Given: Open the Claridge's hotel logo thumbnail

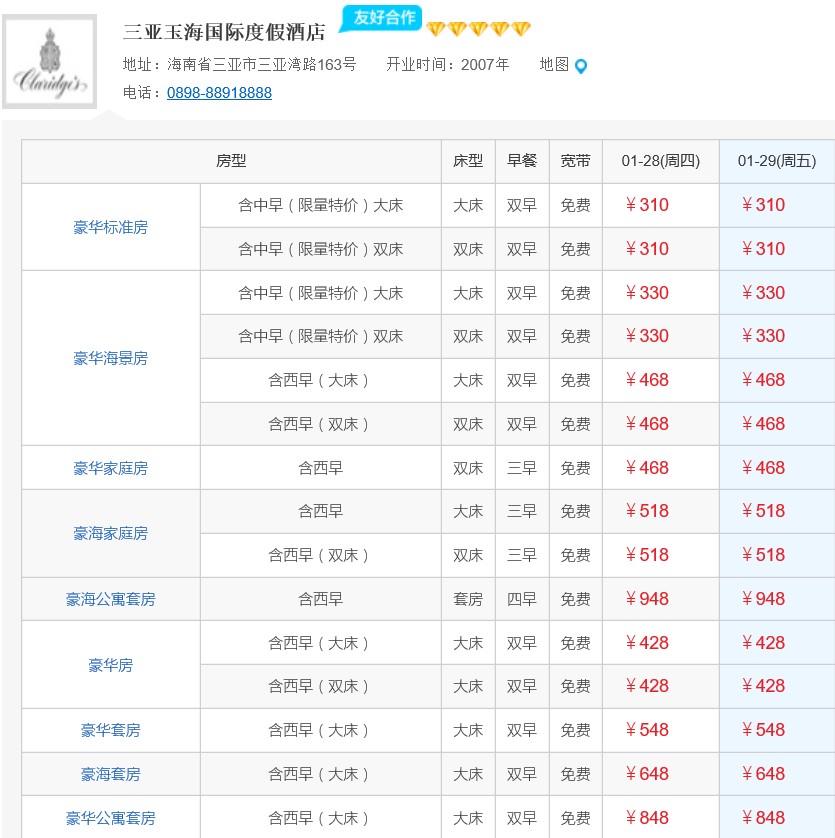Looking at the screenshot, I should 50,63.
